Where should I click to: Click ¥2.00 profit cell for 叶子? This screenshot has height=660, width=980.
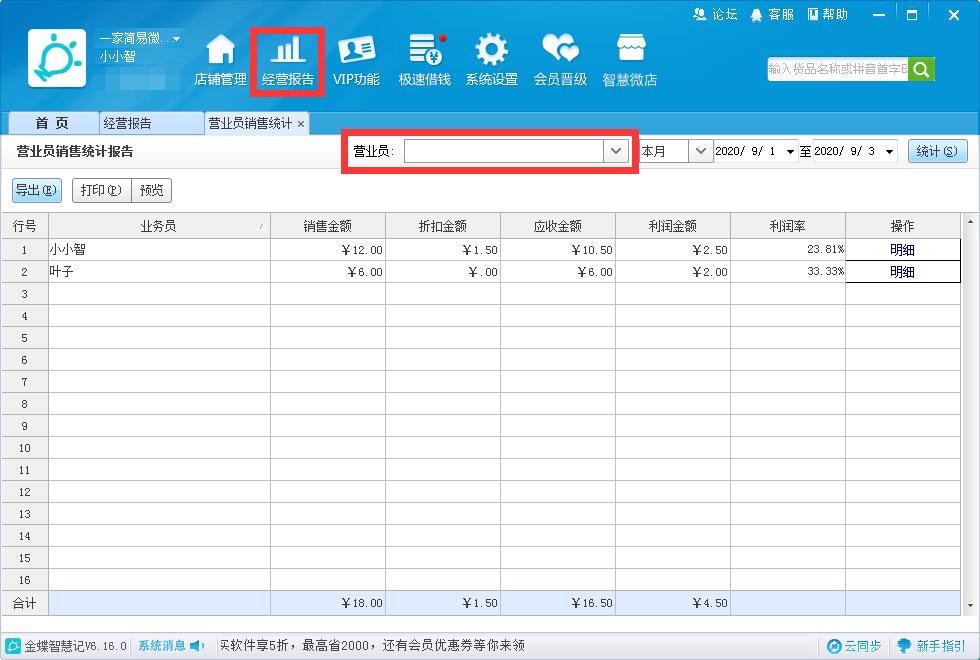point(672,272)
